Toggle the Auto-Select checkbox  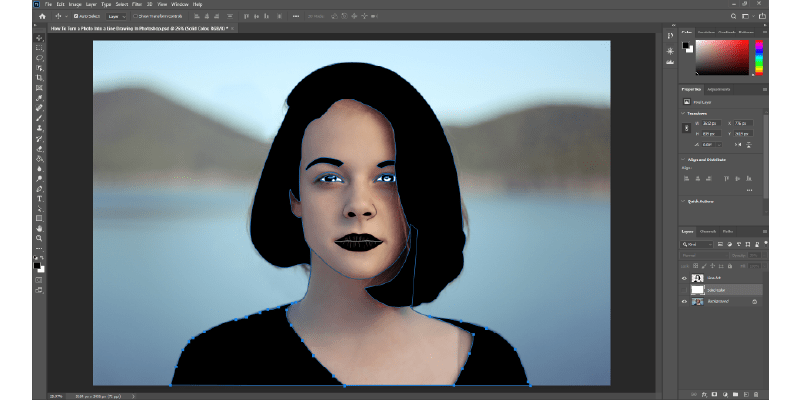76,16
